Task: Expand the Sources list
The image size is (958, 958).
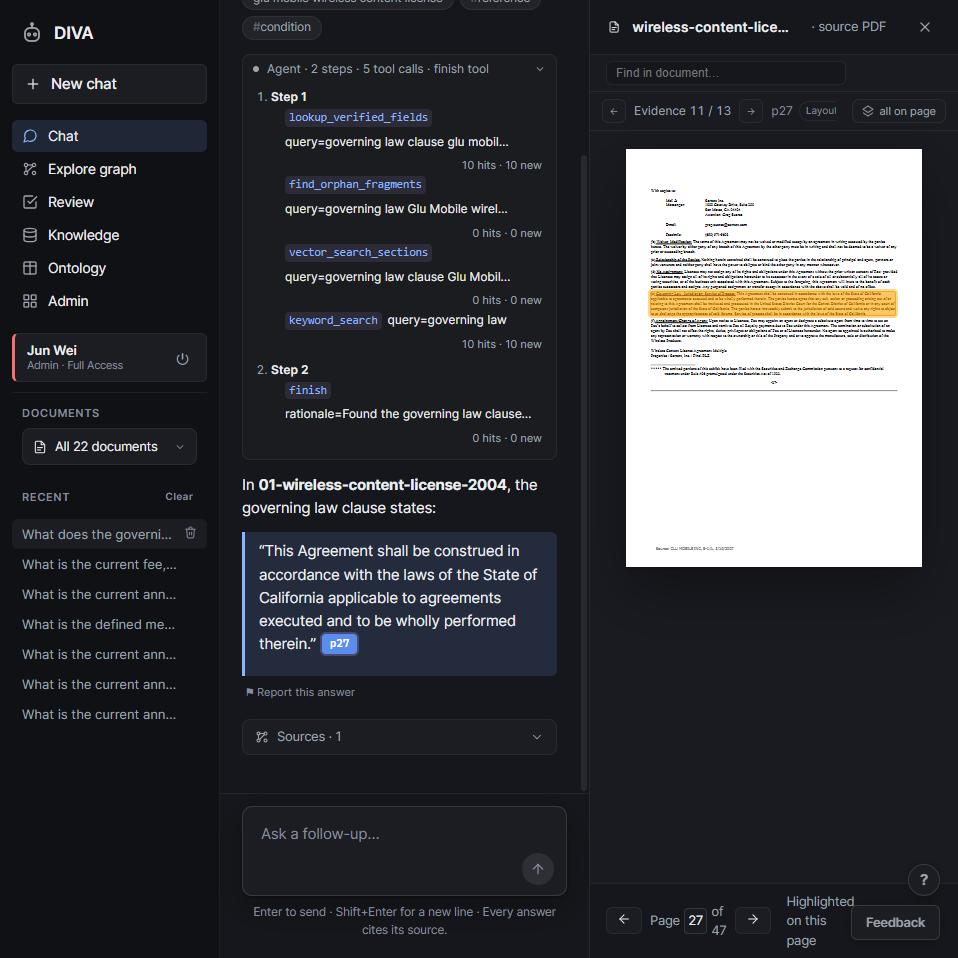Action: tap(399, 737)
